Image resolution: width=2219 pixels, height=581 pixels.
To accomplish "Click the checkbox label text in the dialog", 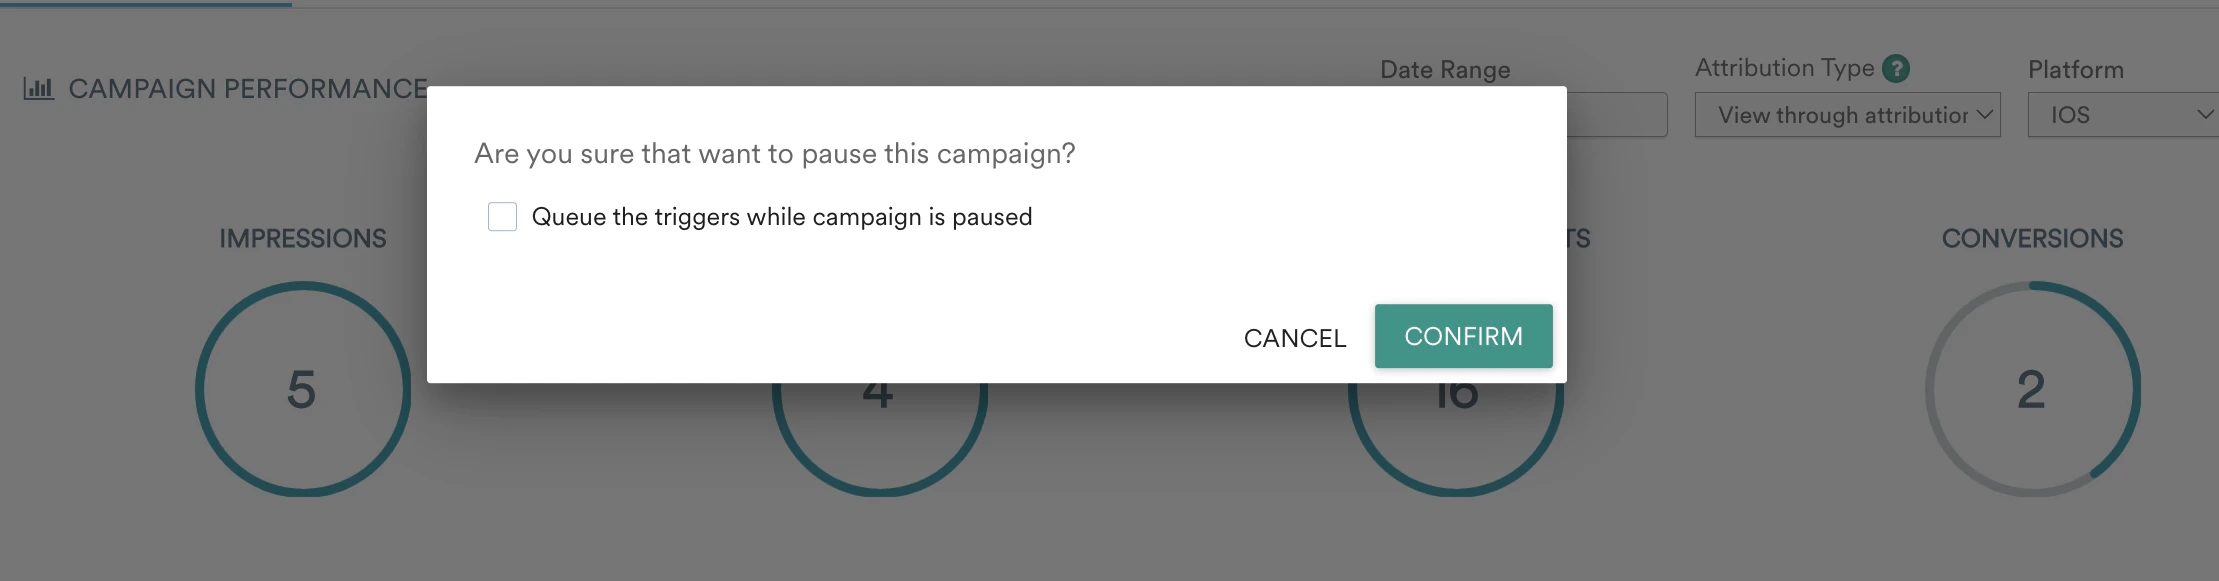I will pos(783,216).
